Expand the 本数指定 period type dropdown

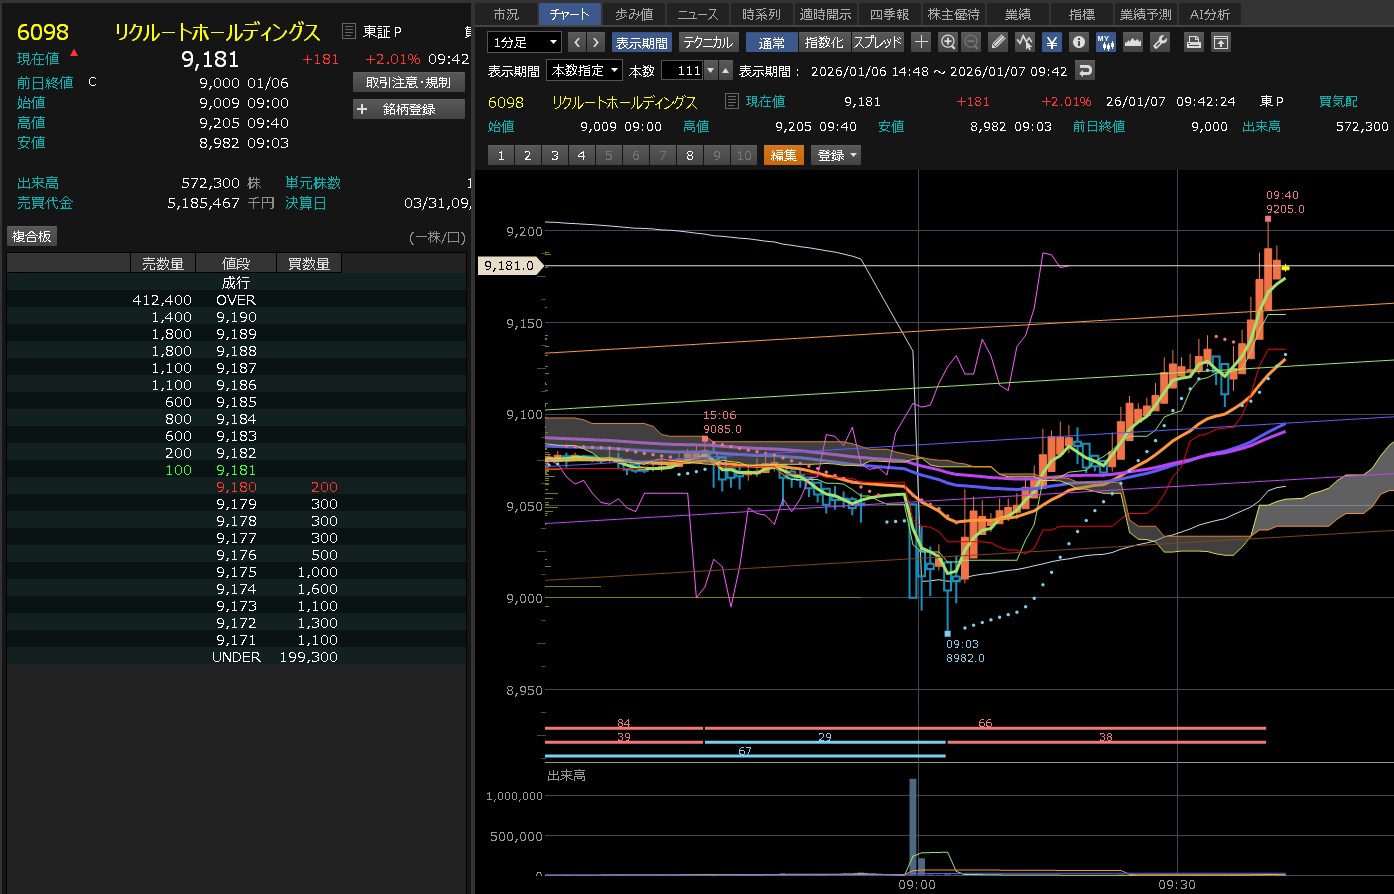[x=584, y=70]
